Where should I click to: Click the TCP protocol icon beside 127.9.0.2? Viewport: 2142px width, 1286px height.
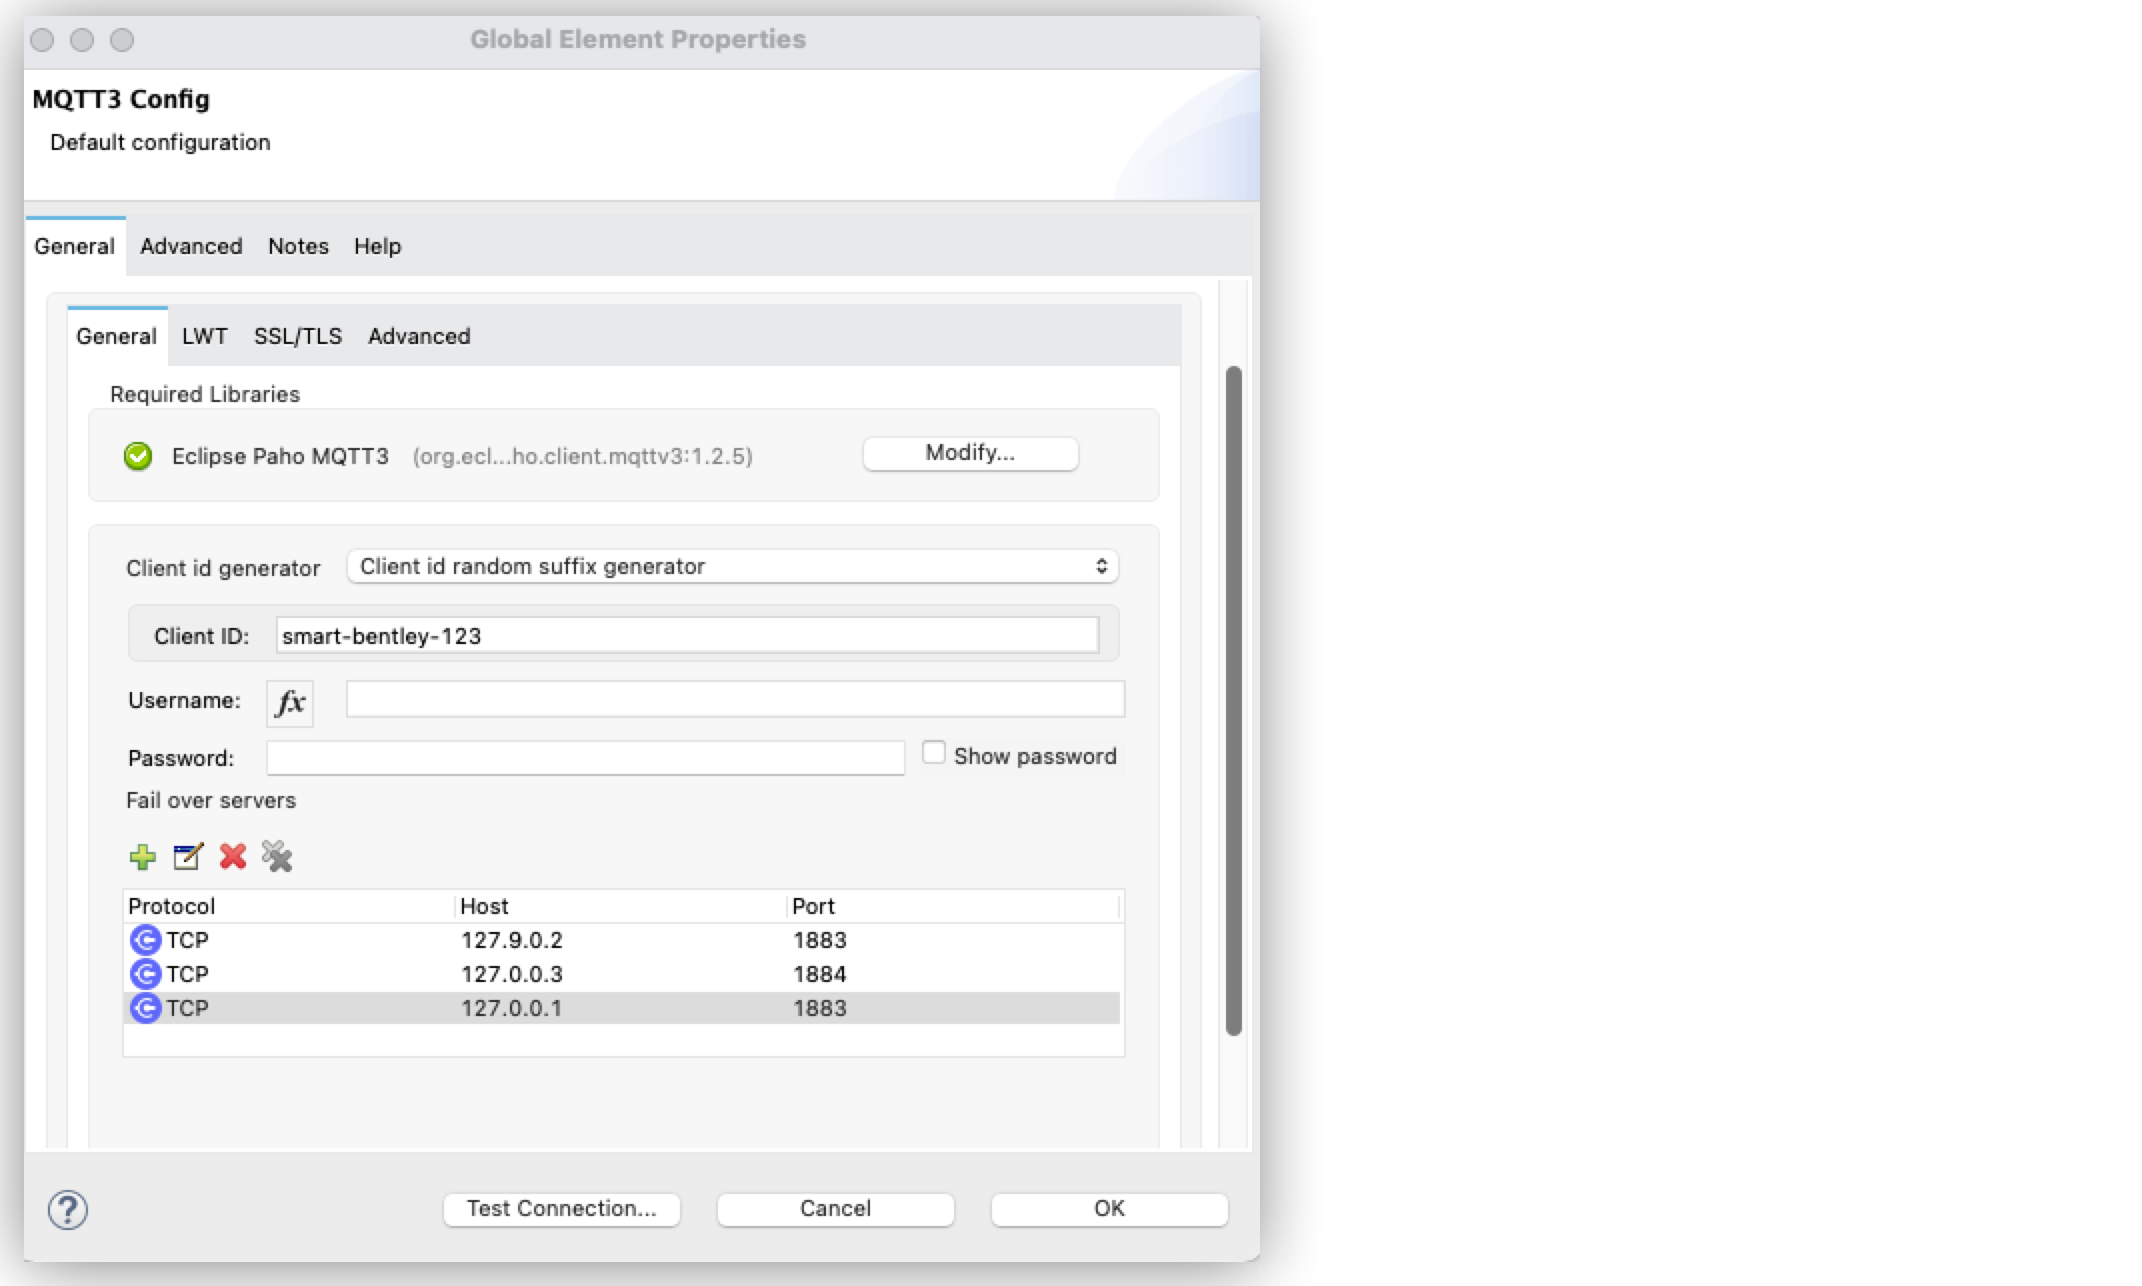click(x=145, y=939)
